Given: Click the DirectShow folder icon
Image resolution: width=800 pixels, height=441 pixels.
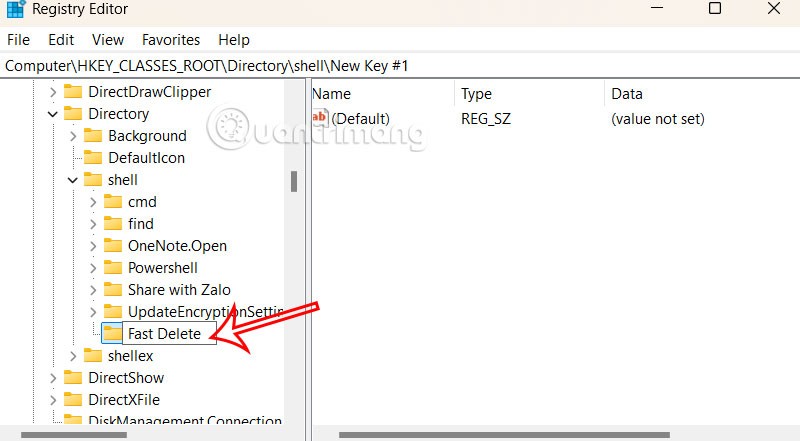Looking at the screenshot, I should click(73, 378).
